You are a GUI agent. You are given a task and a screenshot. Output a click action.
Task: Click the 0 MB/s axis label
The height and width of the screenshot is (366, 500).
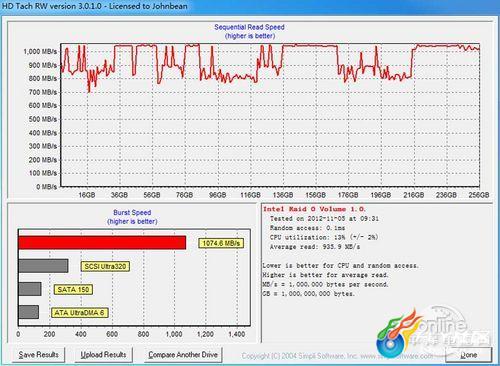pyautogui.click(x=47, y=187)
